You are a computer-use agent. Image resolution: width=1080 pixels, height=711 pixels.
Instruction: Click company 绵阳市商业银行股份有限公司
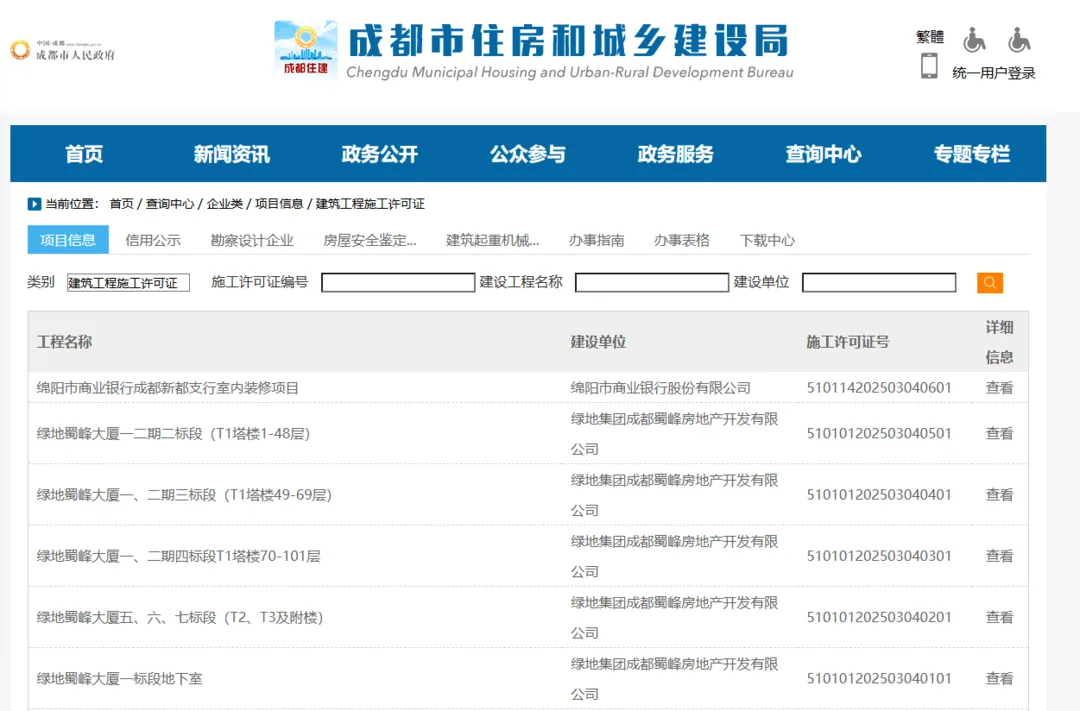[661, 388]
